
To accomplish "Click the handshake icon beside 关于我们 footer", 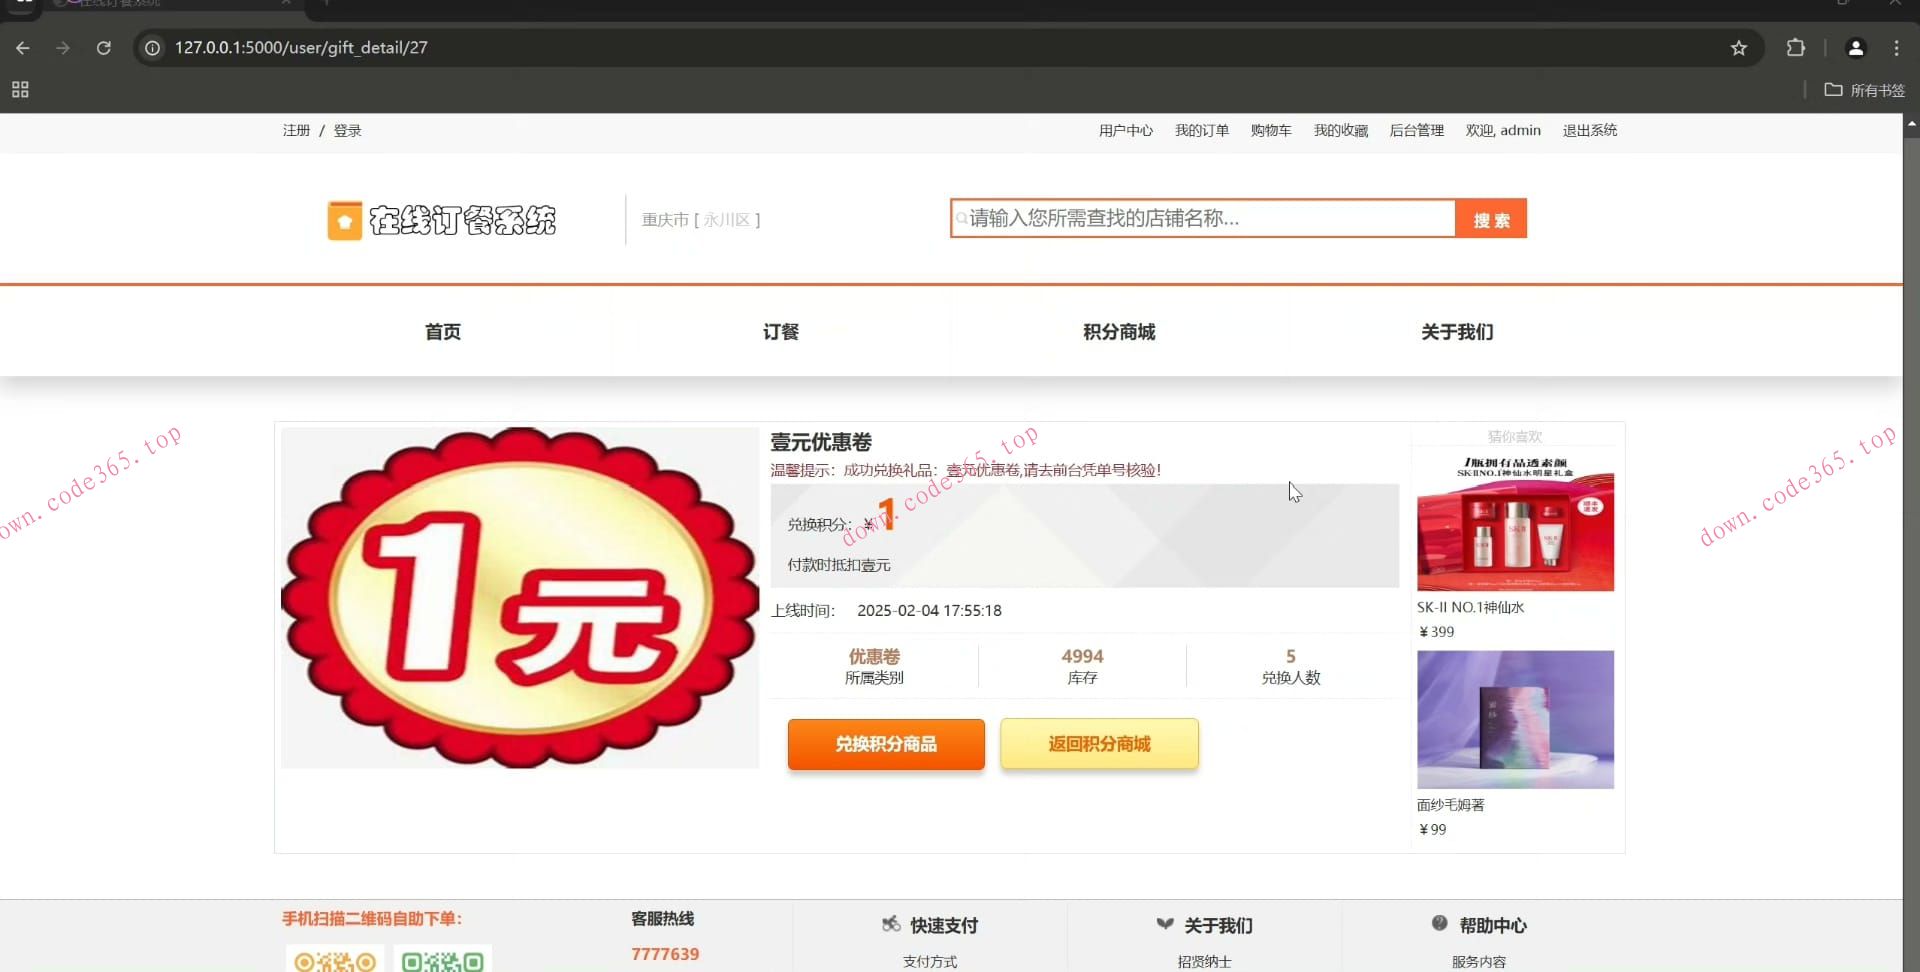I will point(1165,925).
